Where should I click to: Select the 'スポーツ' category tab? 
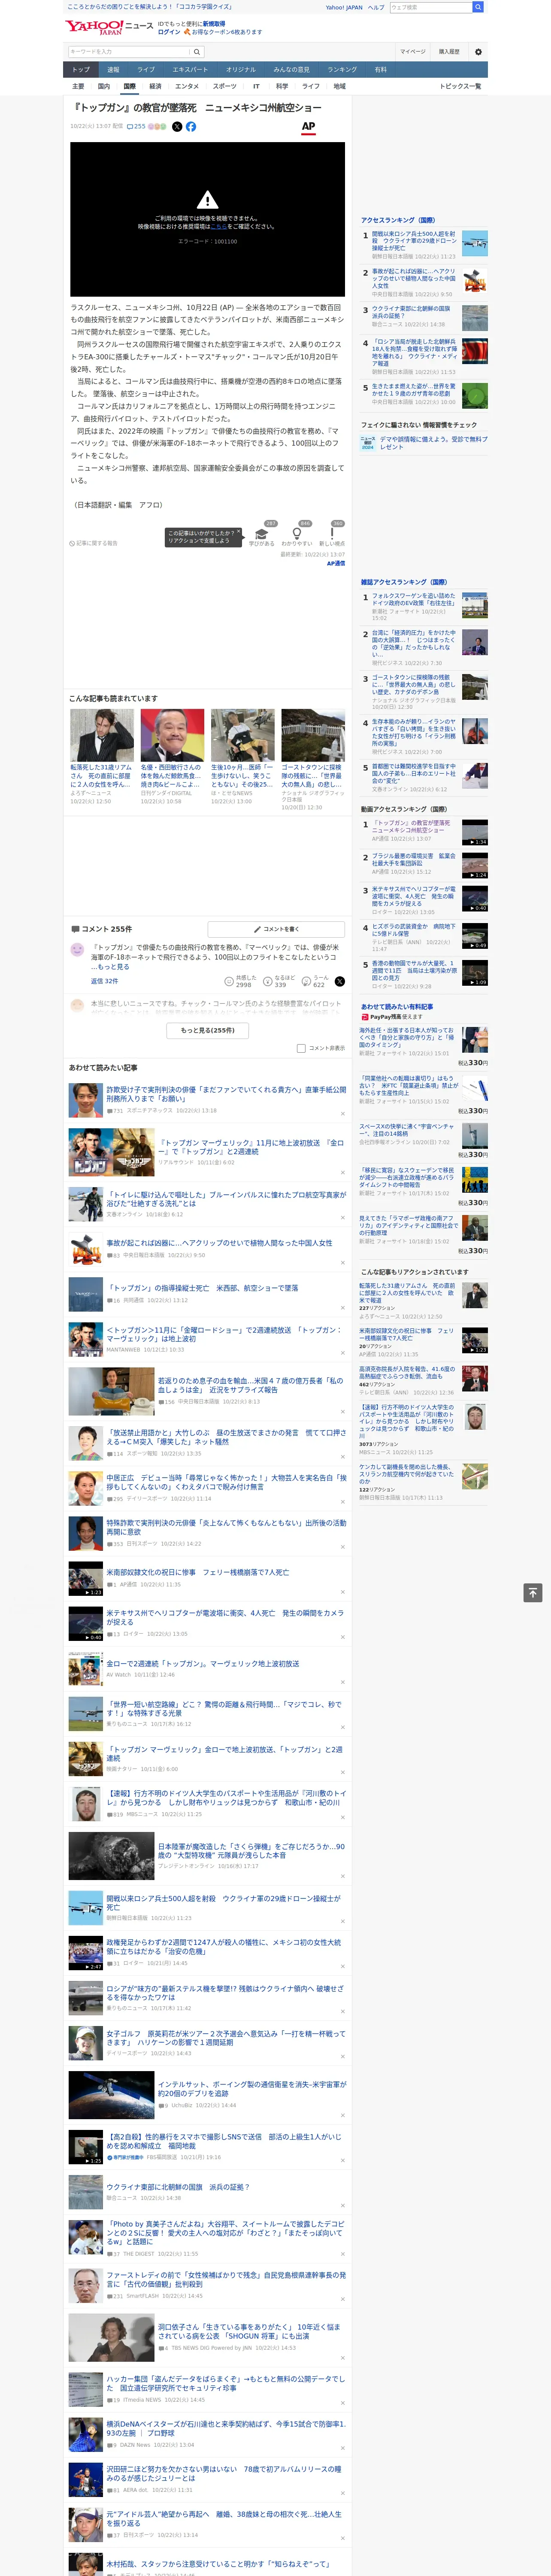pyautogui.click(x=224, y=86)
